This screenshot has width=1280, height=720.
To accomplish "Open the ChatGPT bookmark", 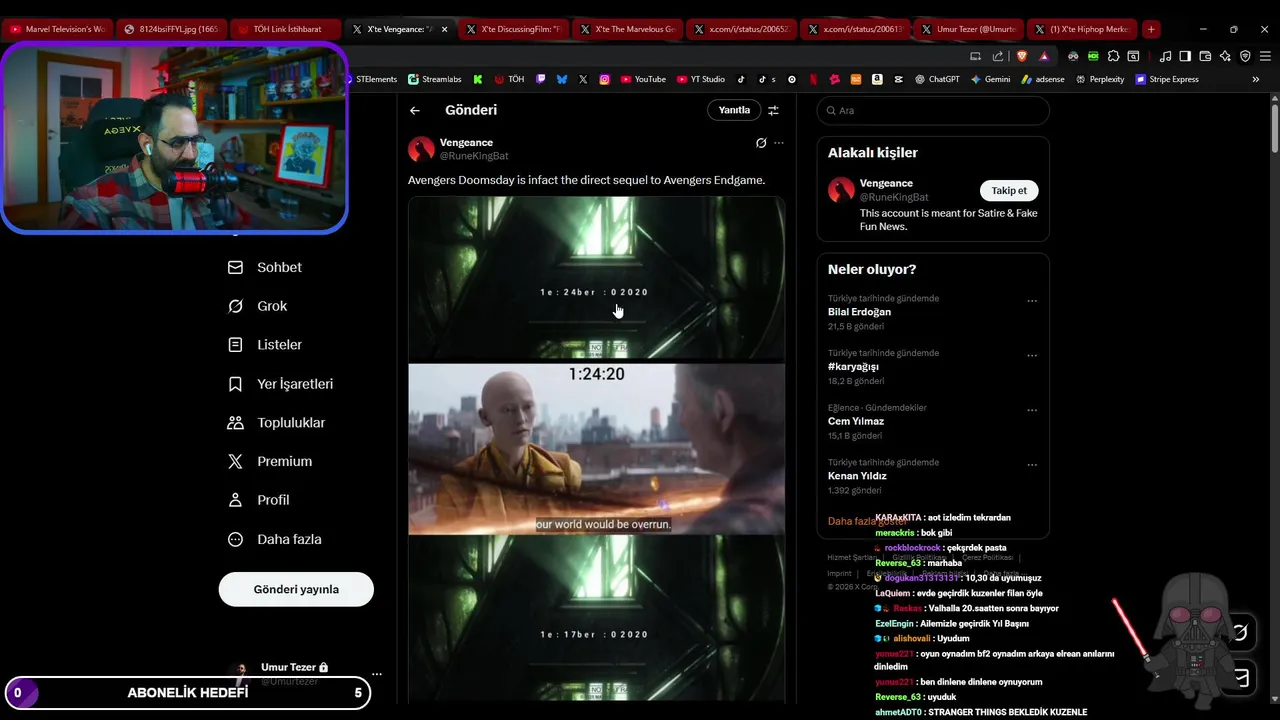I will pyautogui.click(x=937, y=79).
